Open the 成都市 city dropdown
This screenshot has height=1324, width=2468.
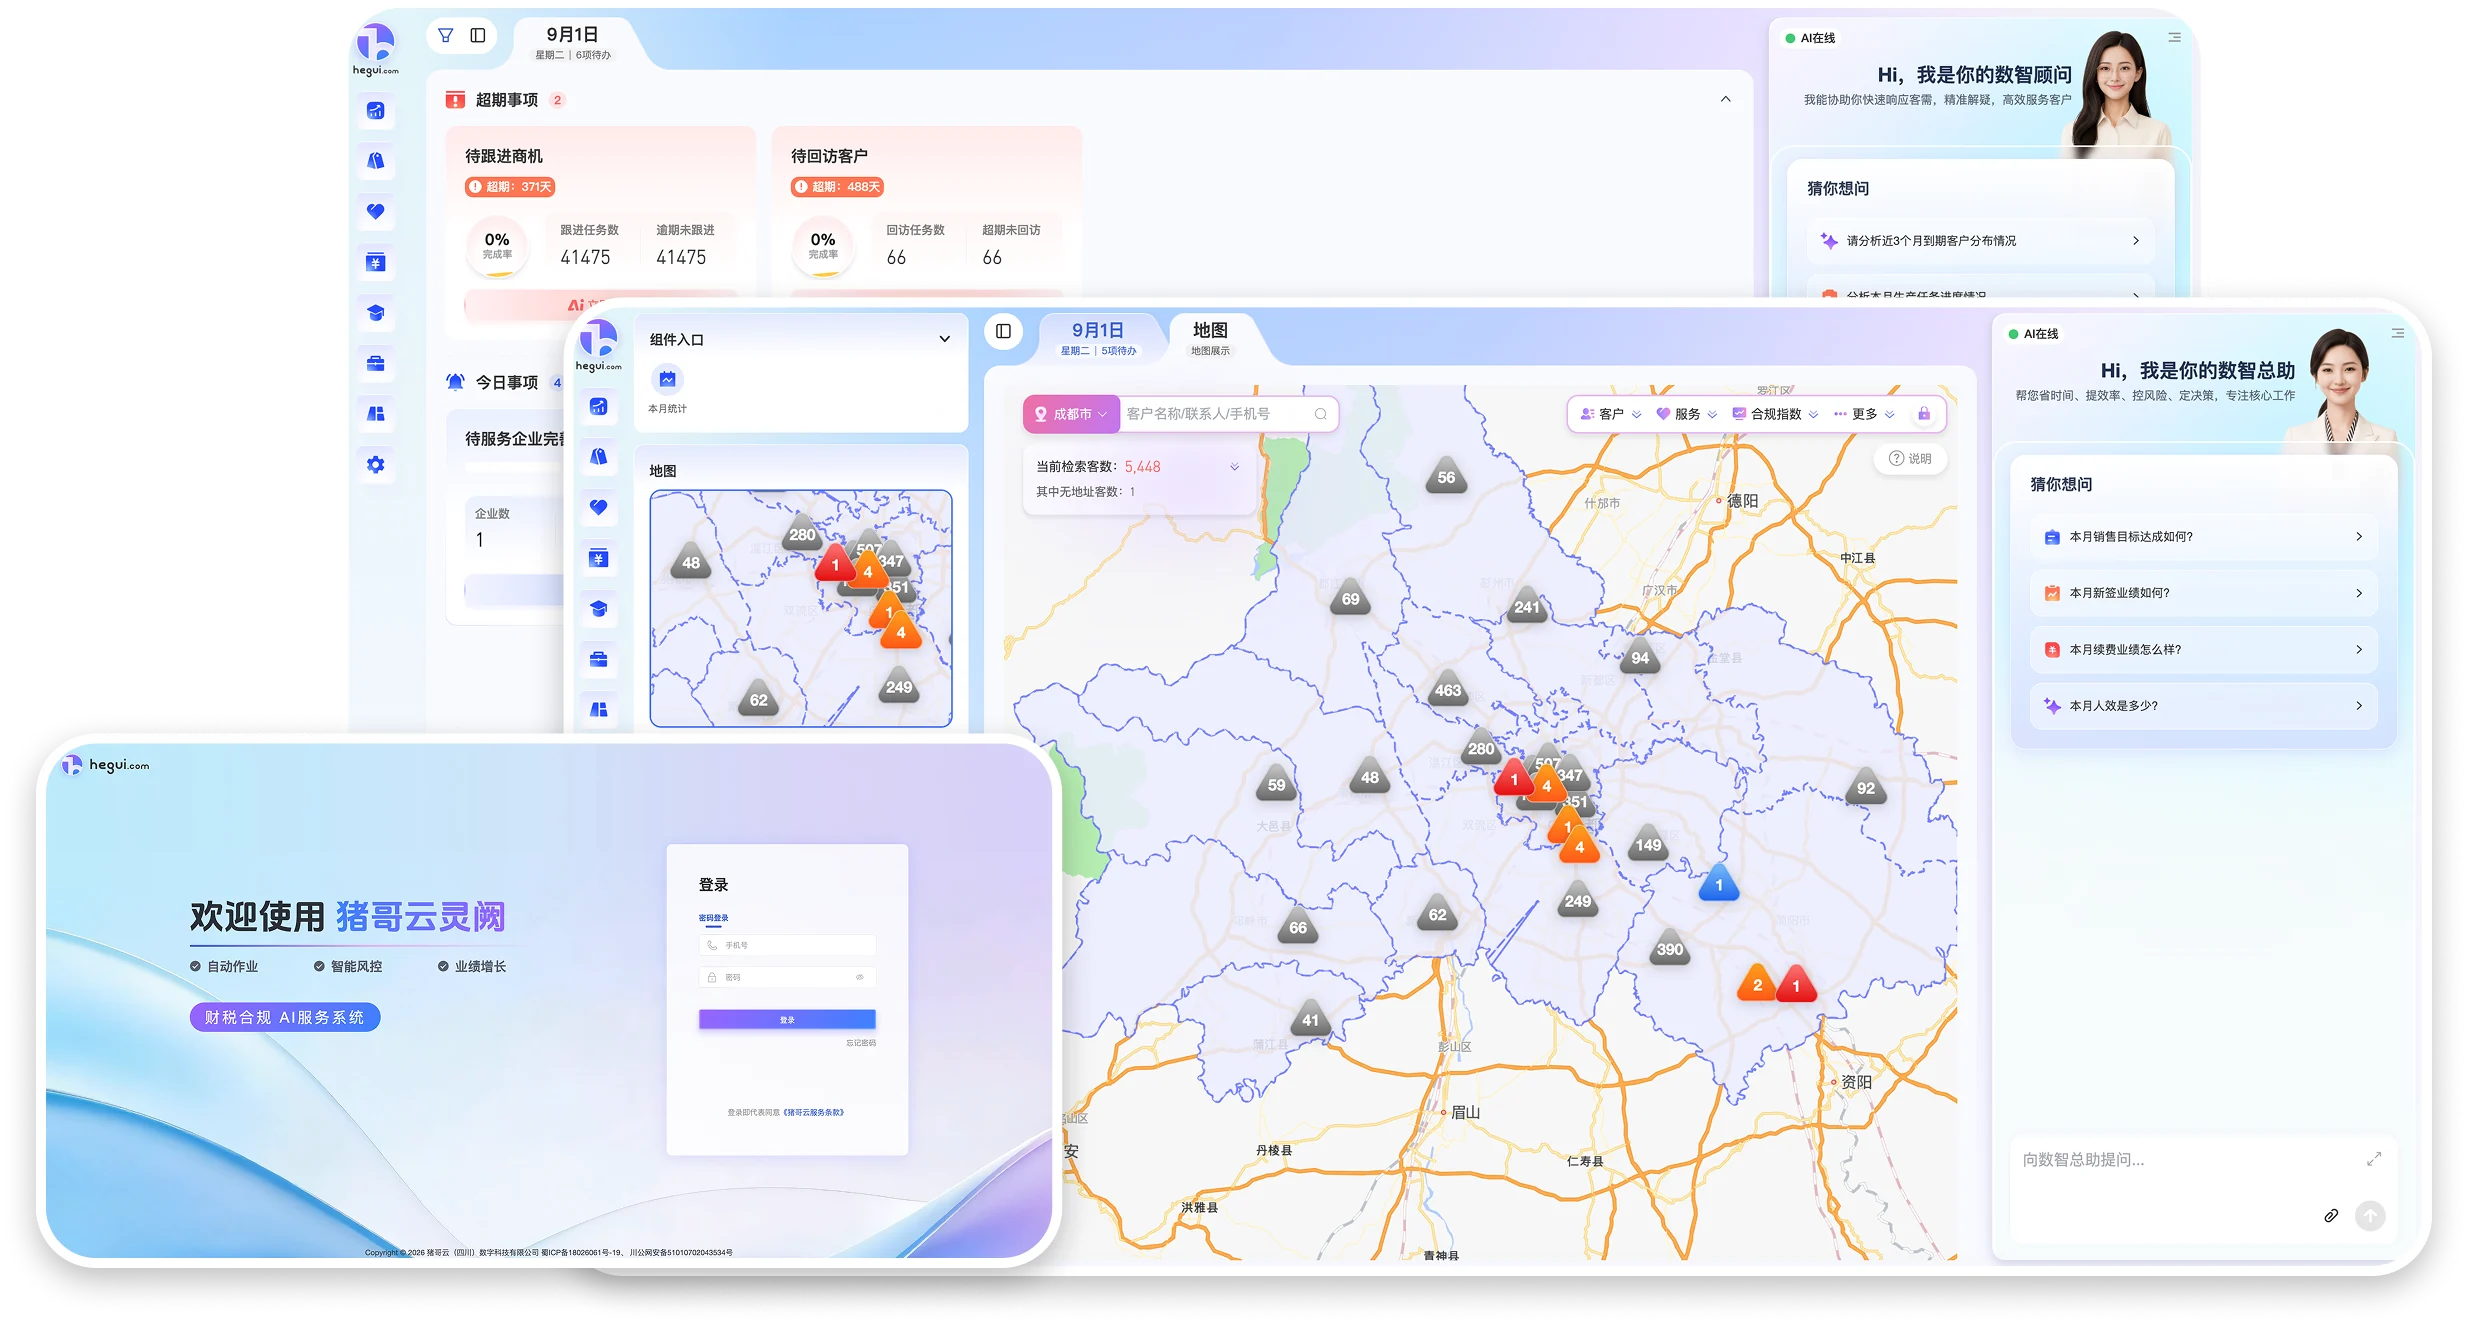click(x=1071, y=414)
